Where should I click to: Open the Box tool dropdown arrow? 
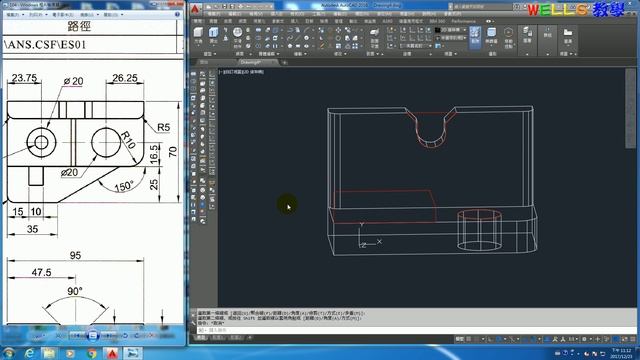click(x=198, y=46)
